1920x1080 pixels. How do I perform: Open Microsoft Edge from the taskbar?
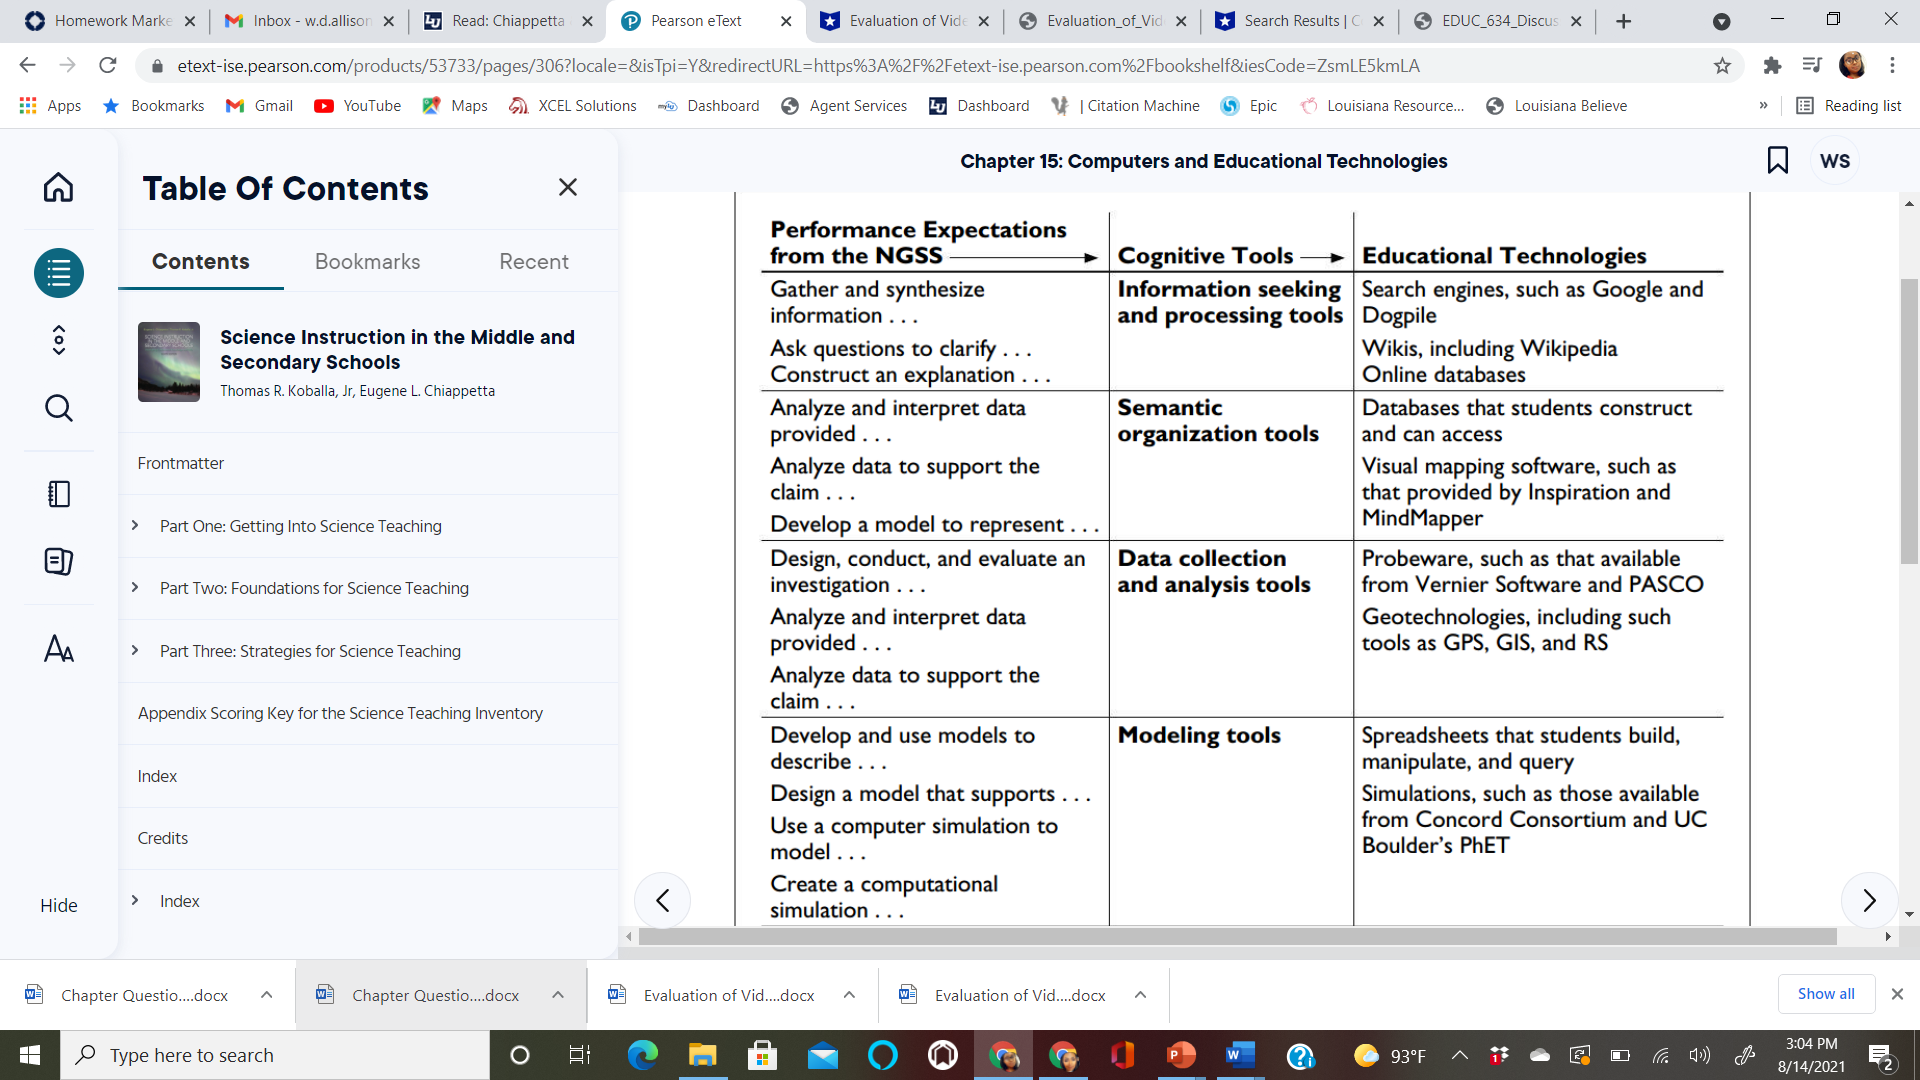[642, 1055]
